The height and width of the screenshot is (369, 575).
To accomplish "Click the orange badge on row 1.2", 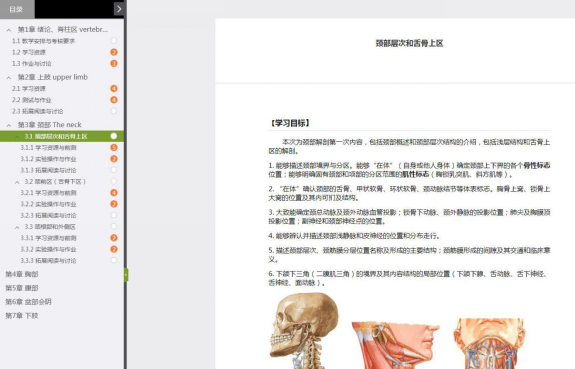I will tap(114, 52).
